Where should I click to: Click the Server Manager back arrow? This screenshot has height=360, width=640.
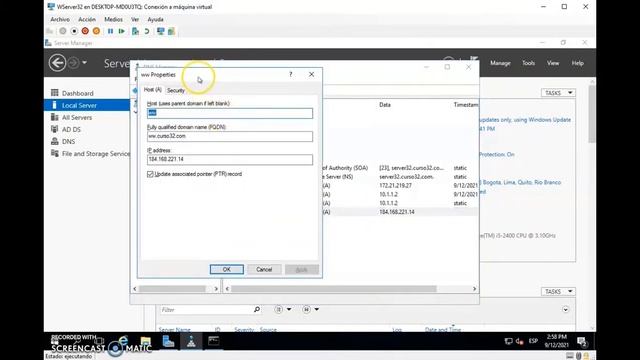[x=57, y=63]
